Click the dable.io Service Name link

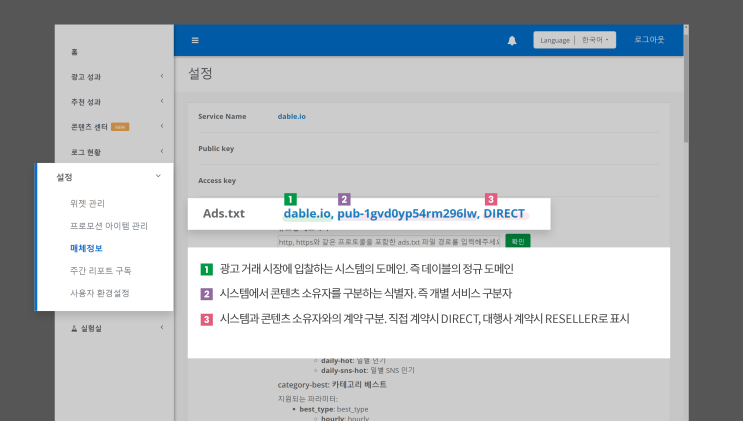pyautogui.click(x=291, y=117)
